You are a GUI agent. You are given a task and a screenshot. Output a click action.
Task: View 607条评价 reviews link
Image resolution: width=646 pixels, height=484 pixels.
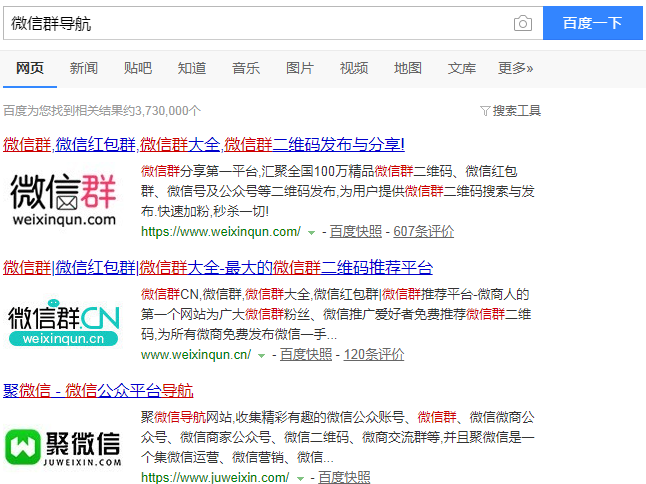[424, 231]
